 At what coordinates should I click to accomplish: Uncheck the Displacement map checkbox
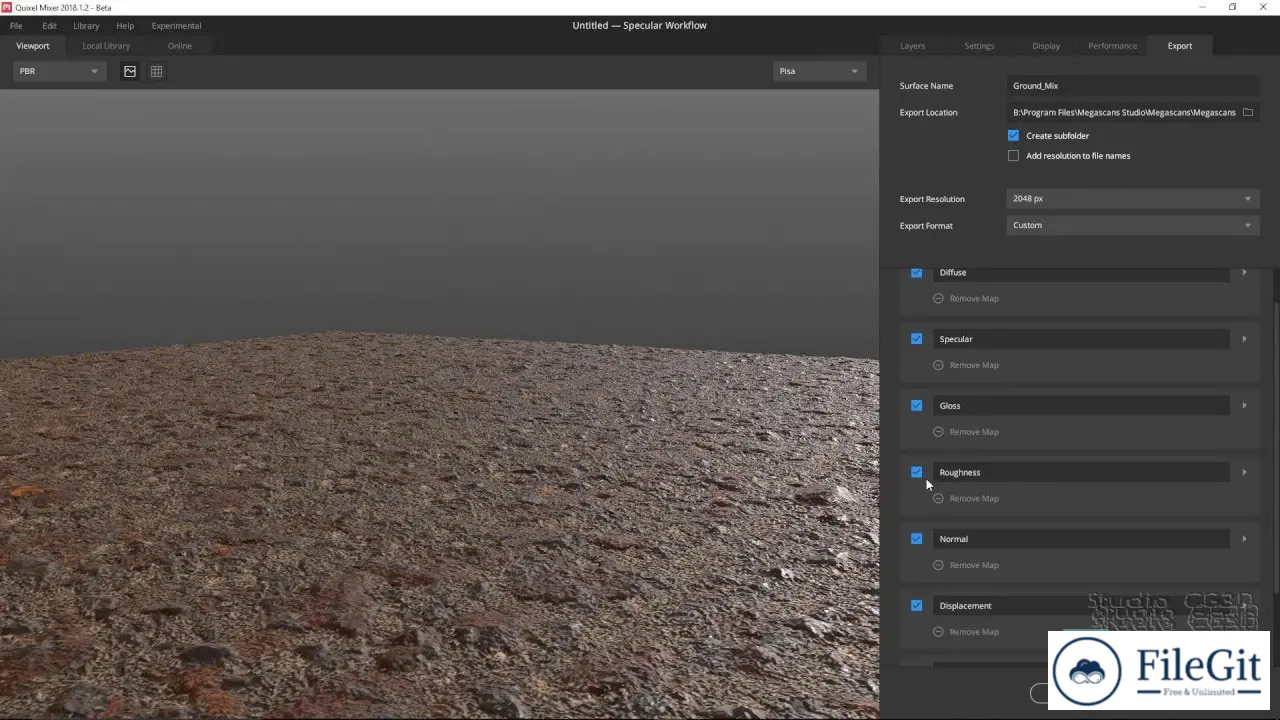(916, 605)
